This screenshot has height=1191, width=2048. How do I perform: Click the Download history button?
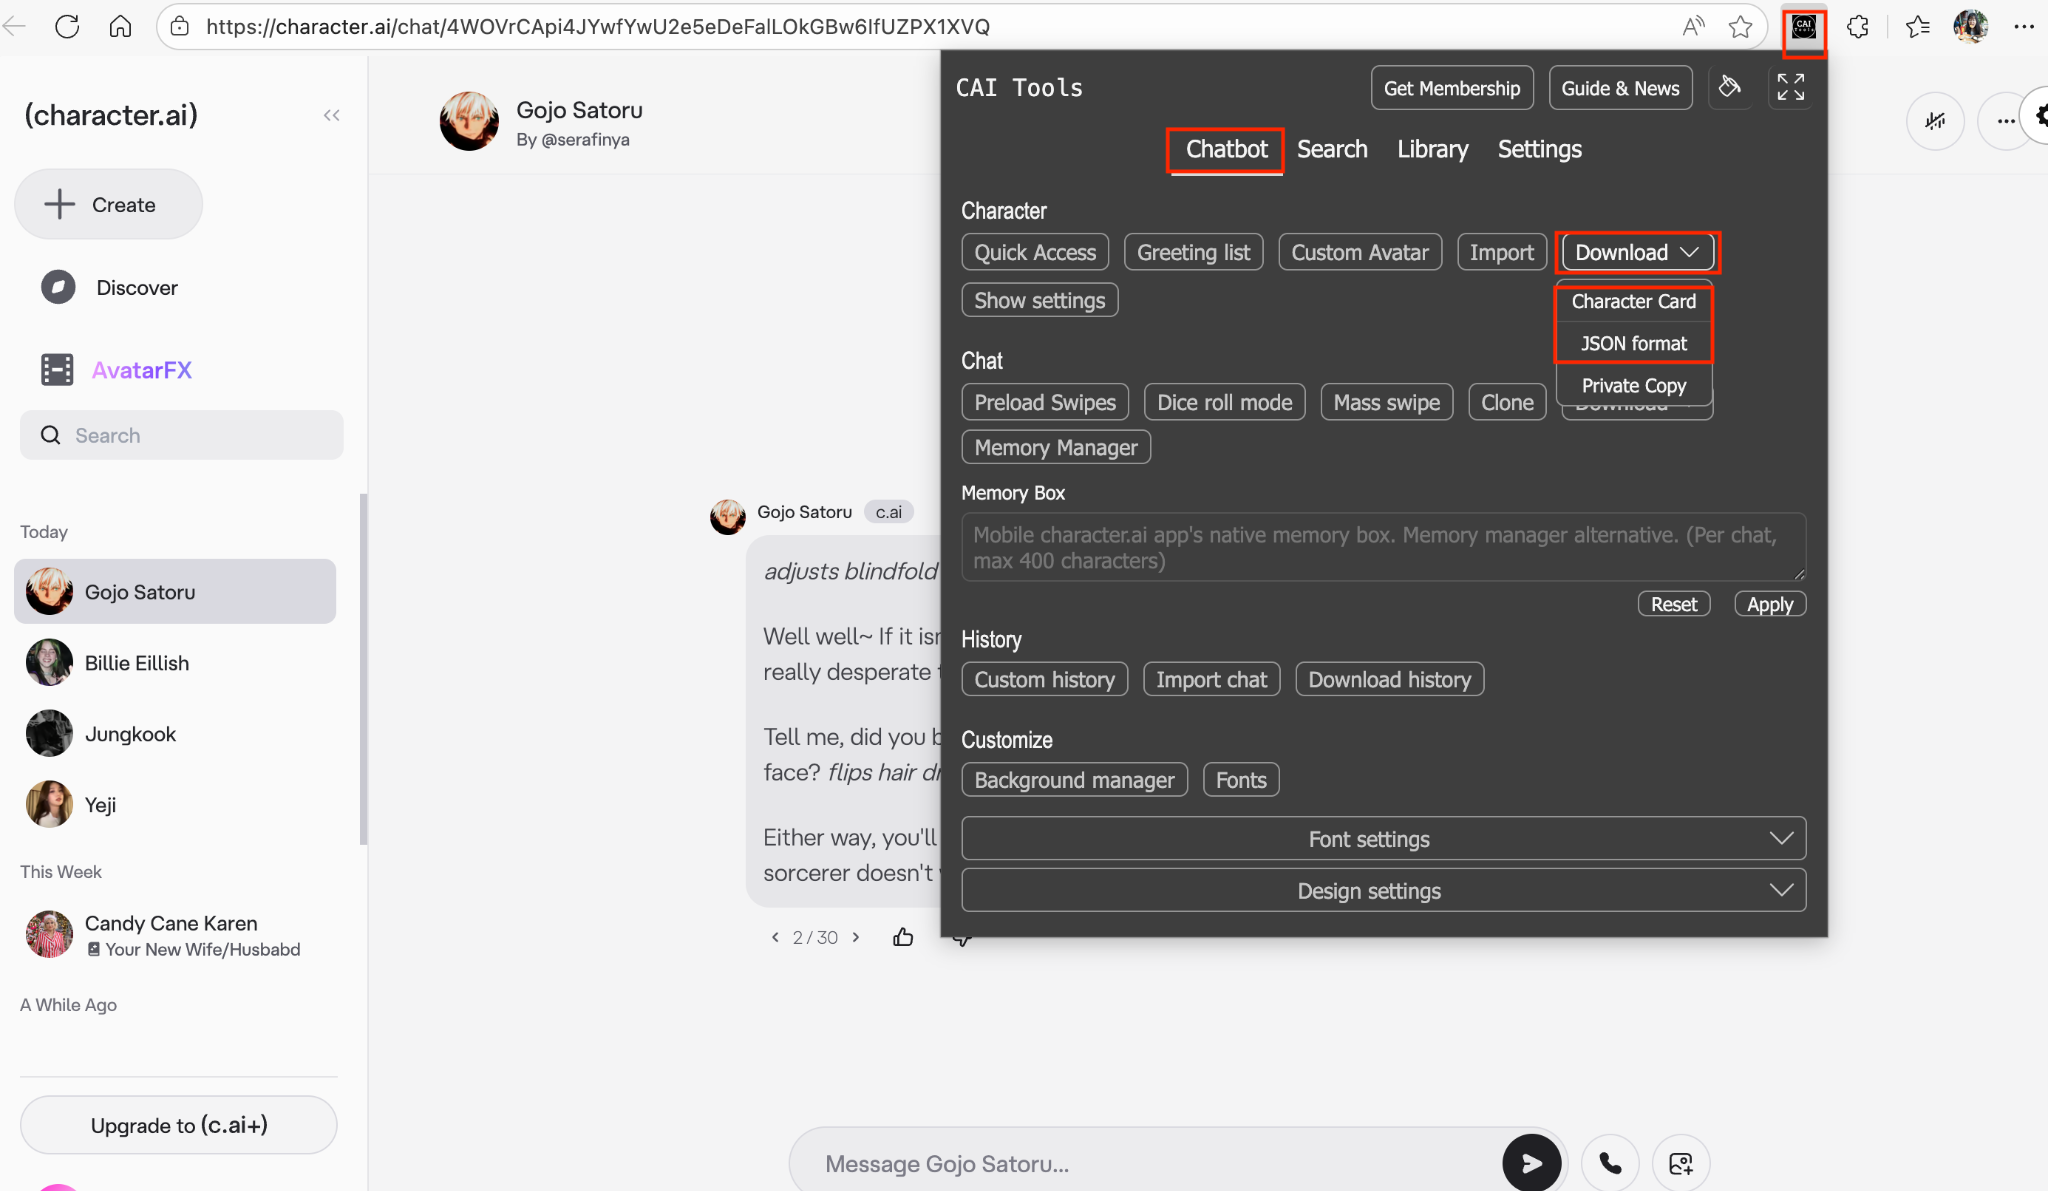[x=1389, y=680]
